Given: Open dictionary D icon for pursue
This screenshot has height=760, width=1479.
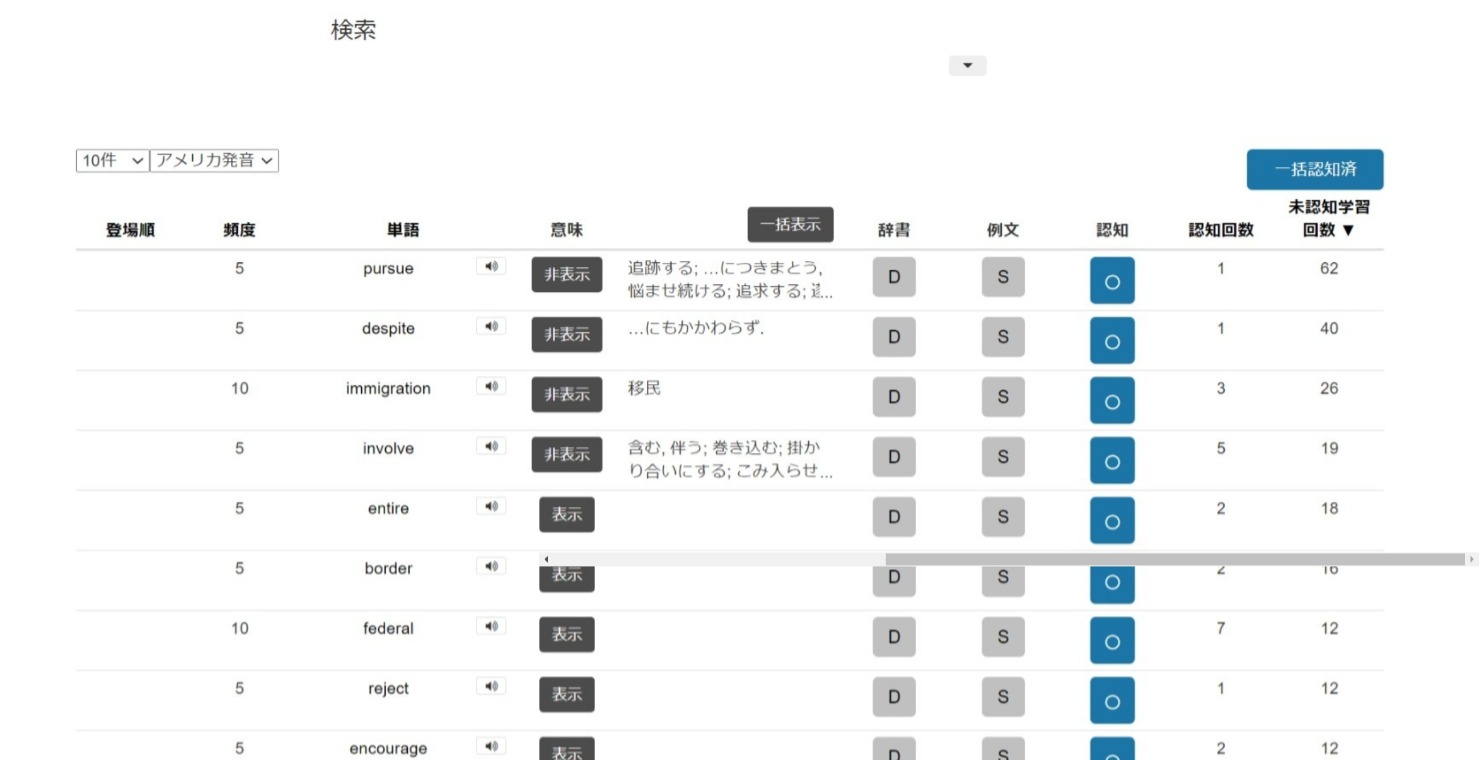Looking at the screenshot, I should (x=894, y=277).
